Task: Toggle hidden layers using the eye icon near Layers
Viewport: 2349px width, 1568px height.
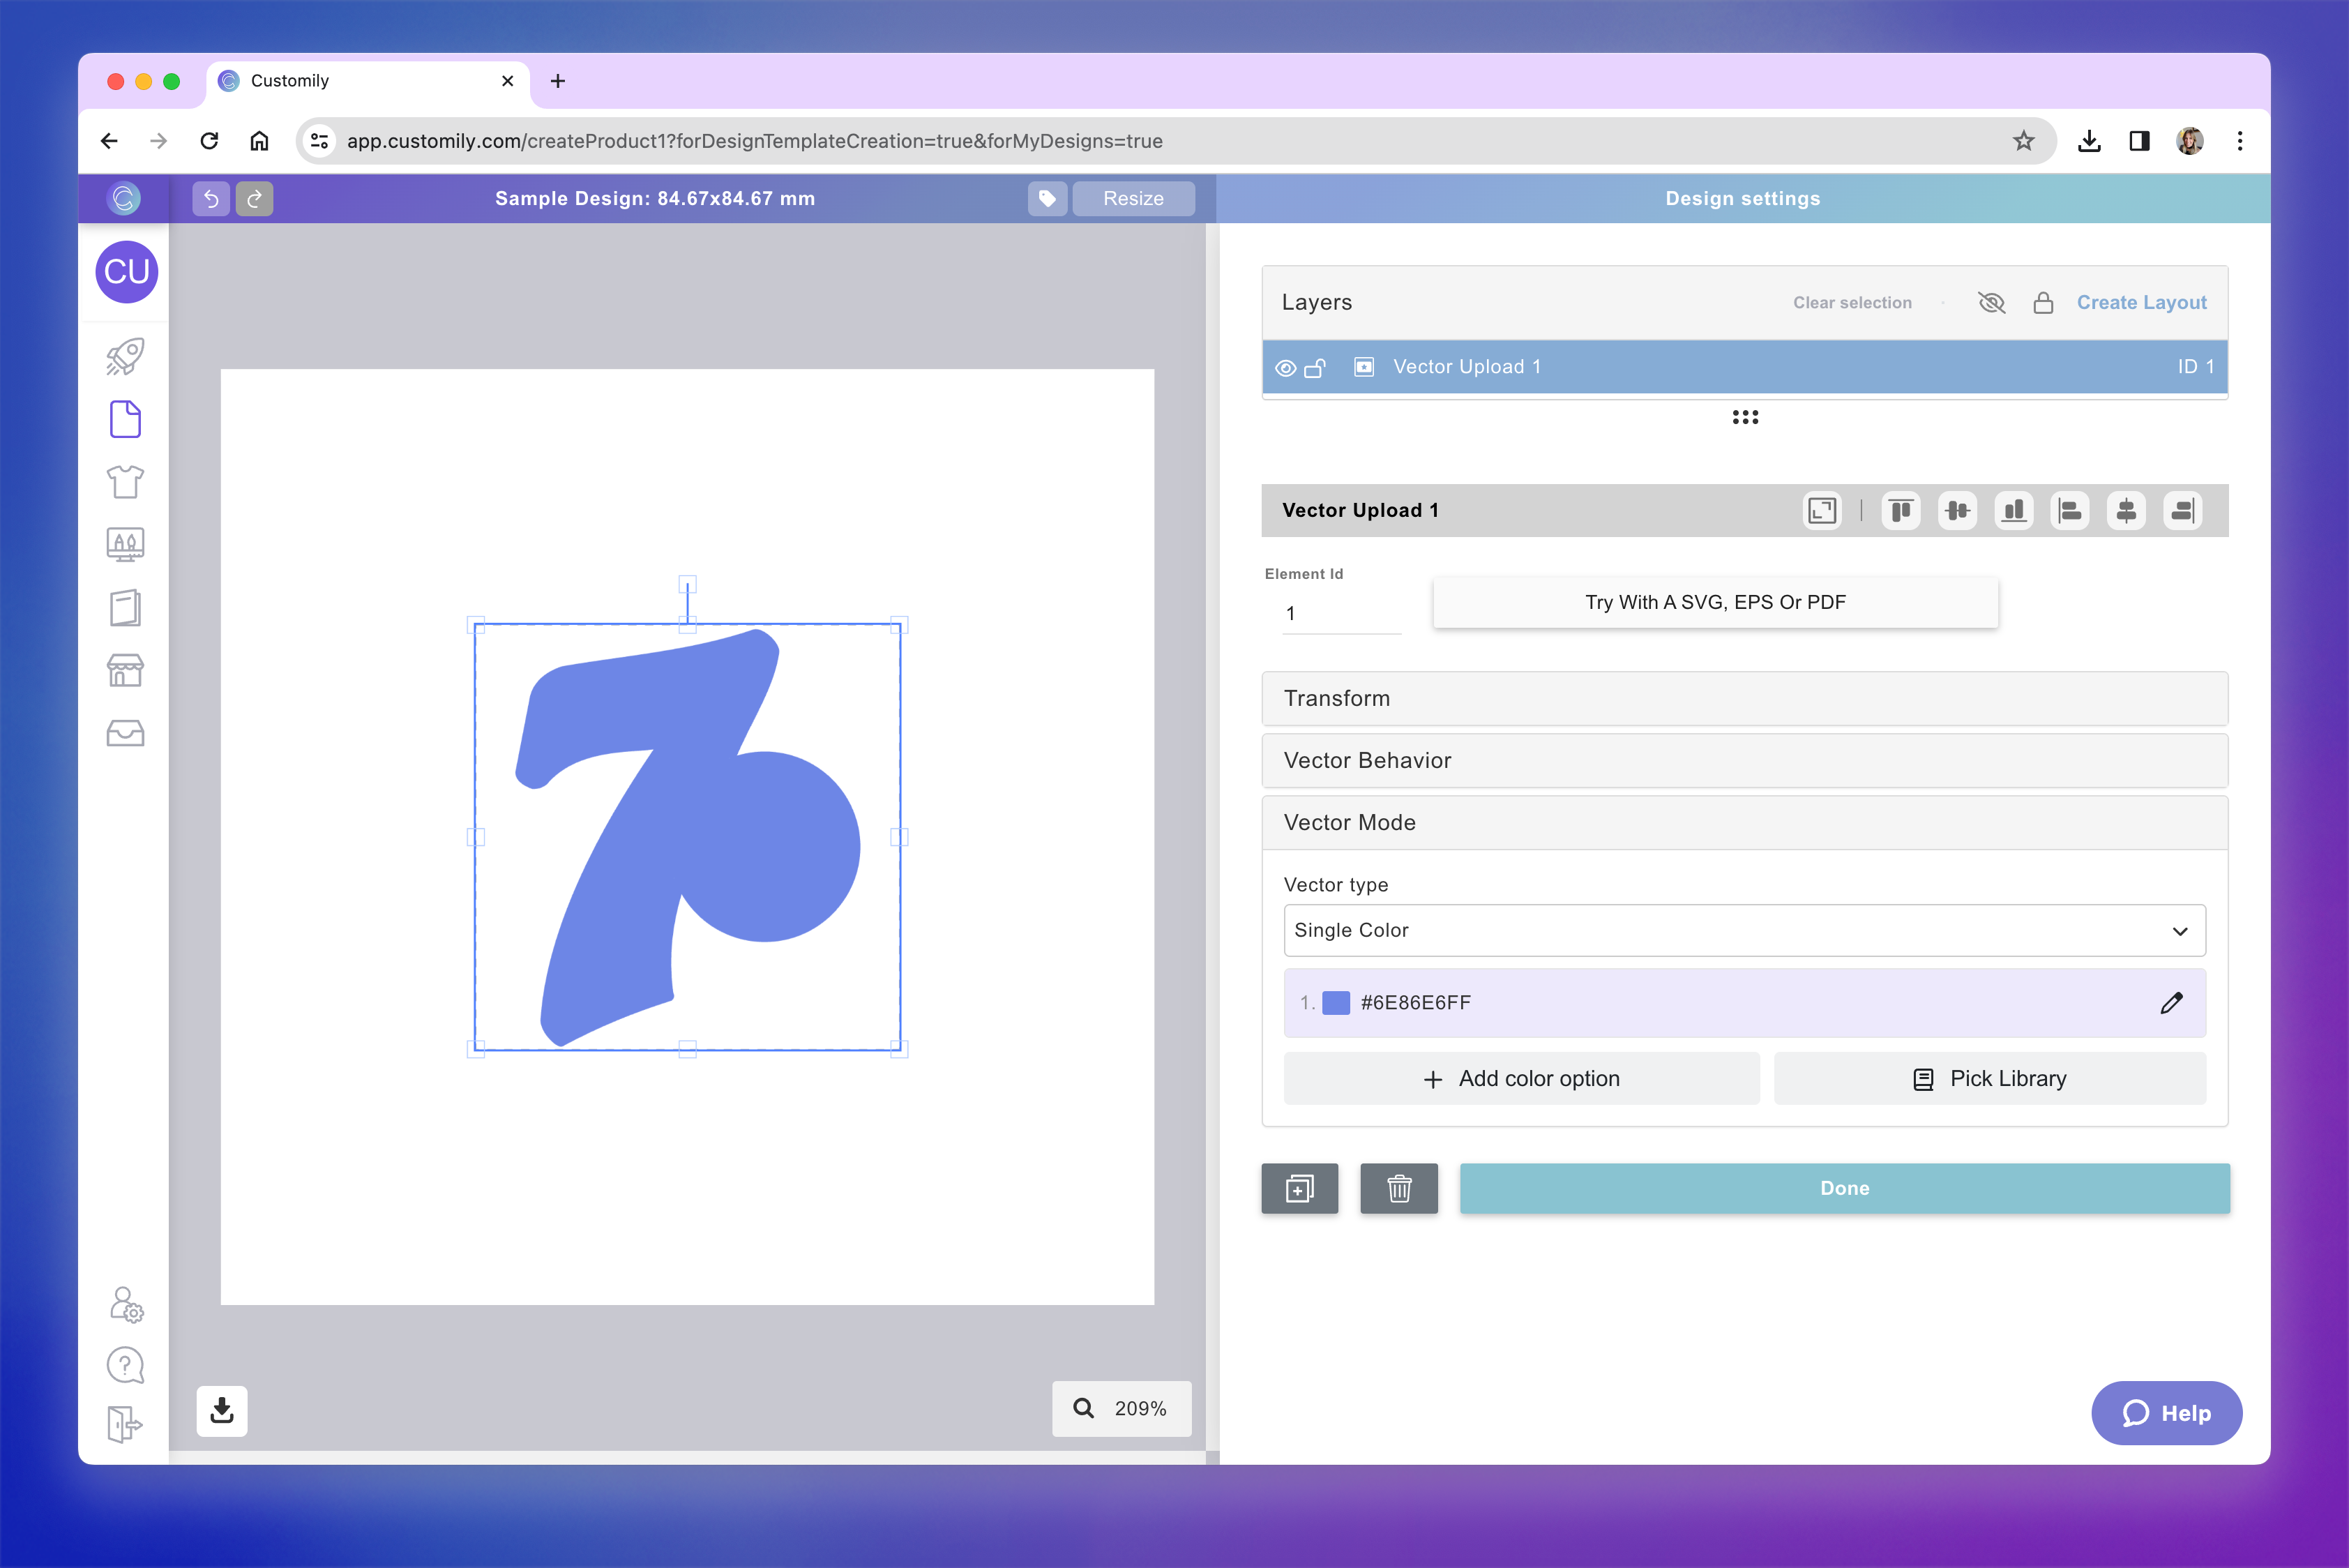Action: tap(1991, 302)
